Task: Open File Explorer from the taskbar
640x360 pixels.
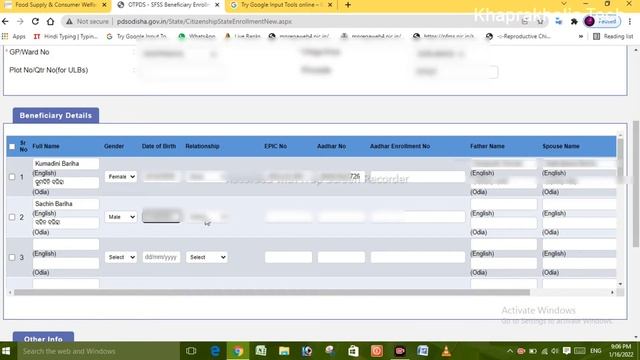Action: coord(284,351)
